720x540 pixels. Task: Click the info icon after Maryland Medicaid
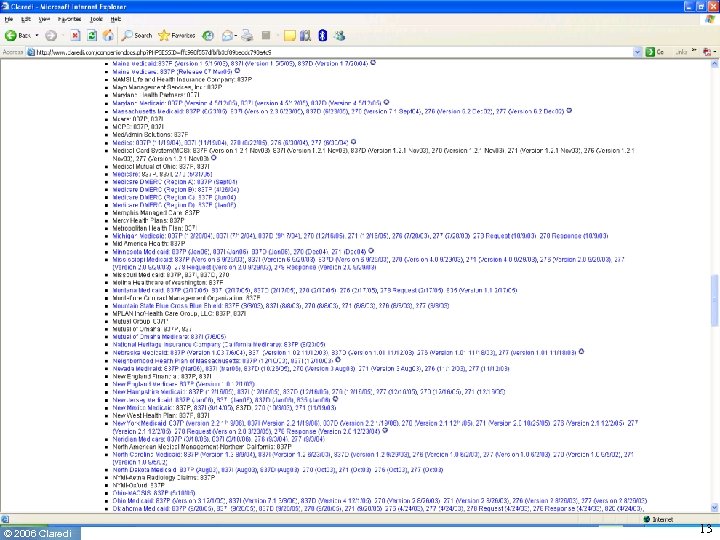point(386,102)
